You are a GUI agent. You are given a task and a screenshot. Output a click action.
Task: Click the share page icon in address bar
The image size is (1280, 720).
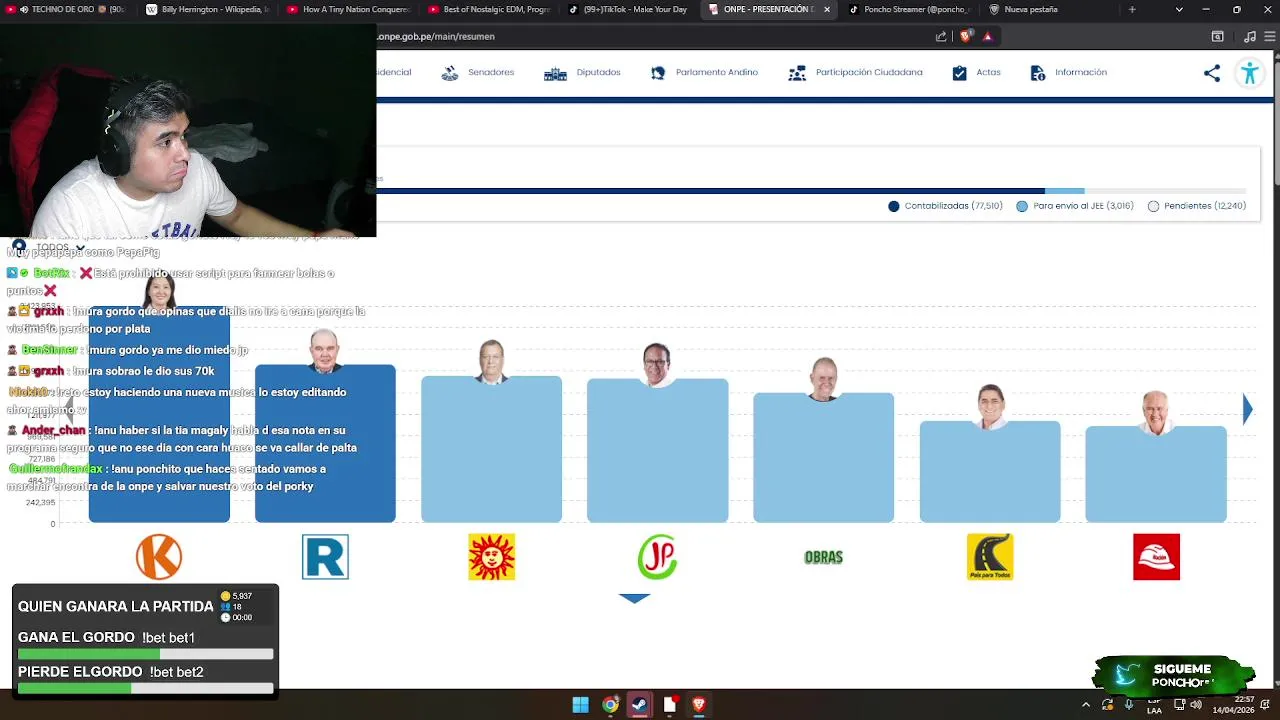[941, 36]
